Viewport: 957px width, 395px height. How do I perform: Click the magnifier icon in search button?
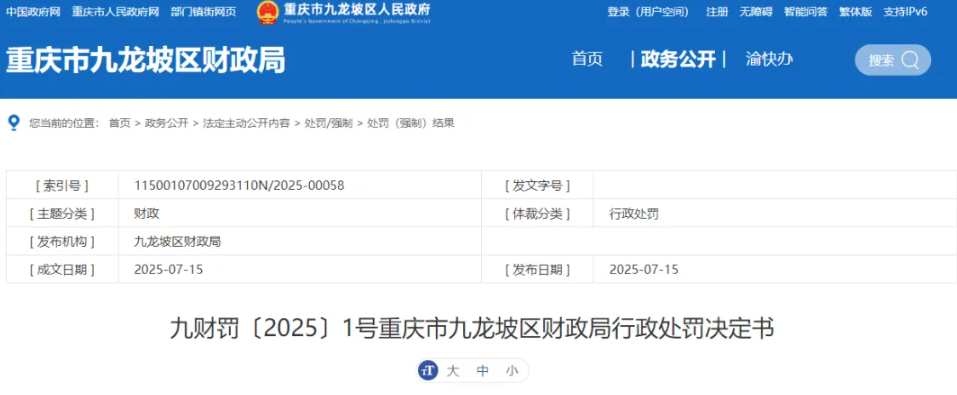pyautogui.click(x=910, y=60)
